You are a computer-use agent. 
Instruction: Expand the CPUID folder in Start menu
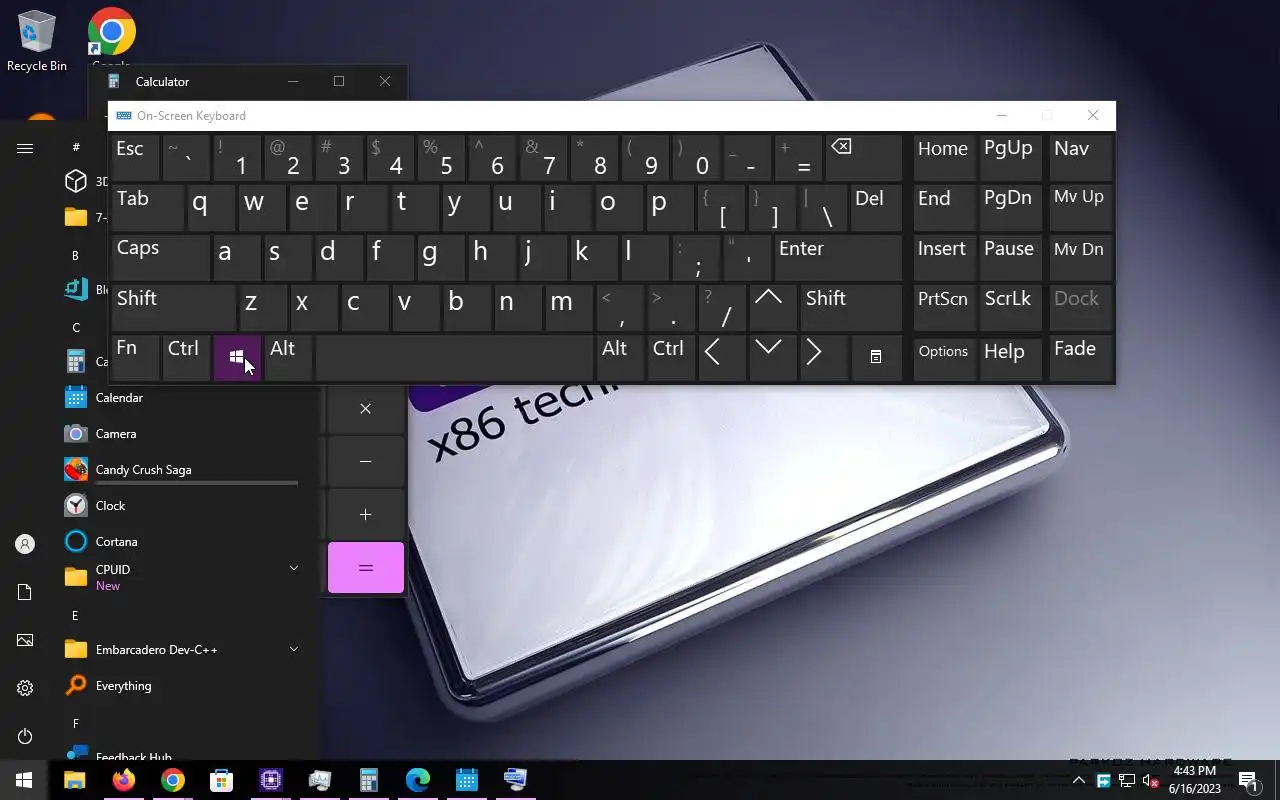click(294, 568)
